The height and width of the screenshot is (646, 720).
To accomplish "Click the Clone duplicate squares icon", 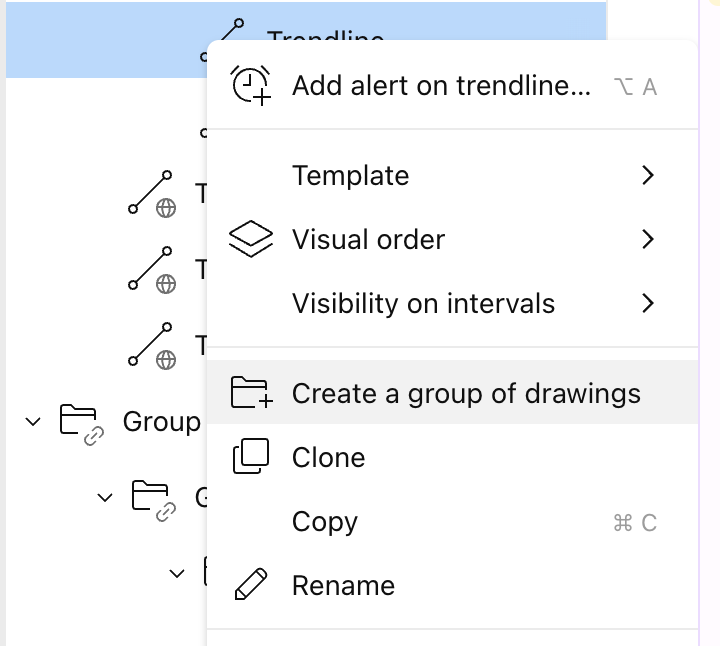I will [251, 456].
